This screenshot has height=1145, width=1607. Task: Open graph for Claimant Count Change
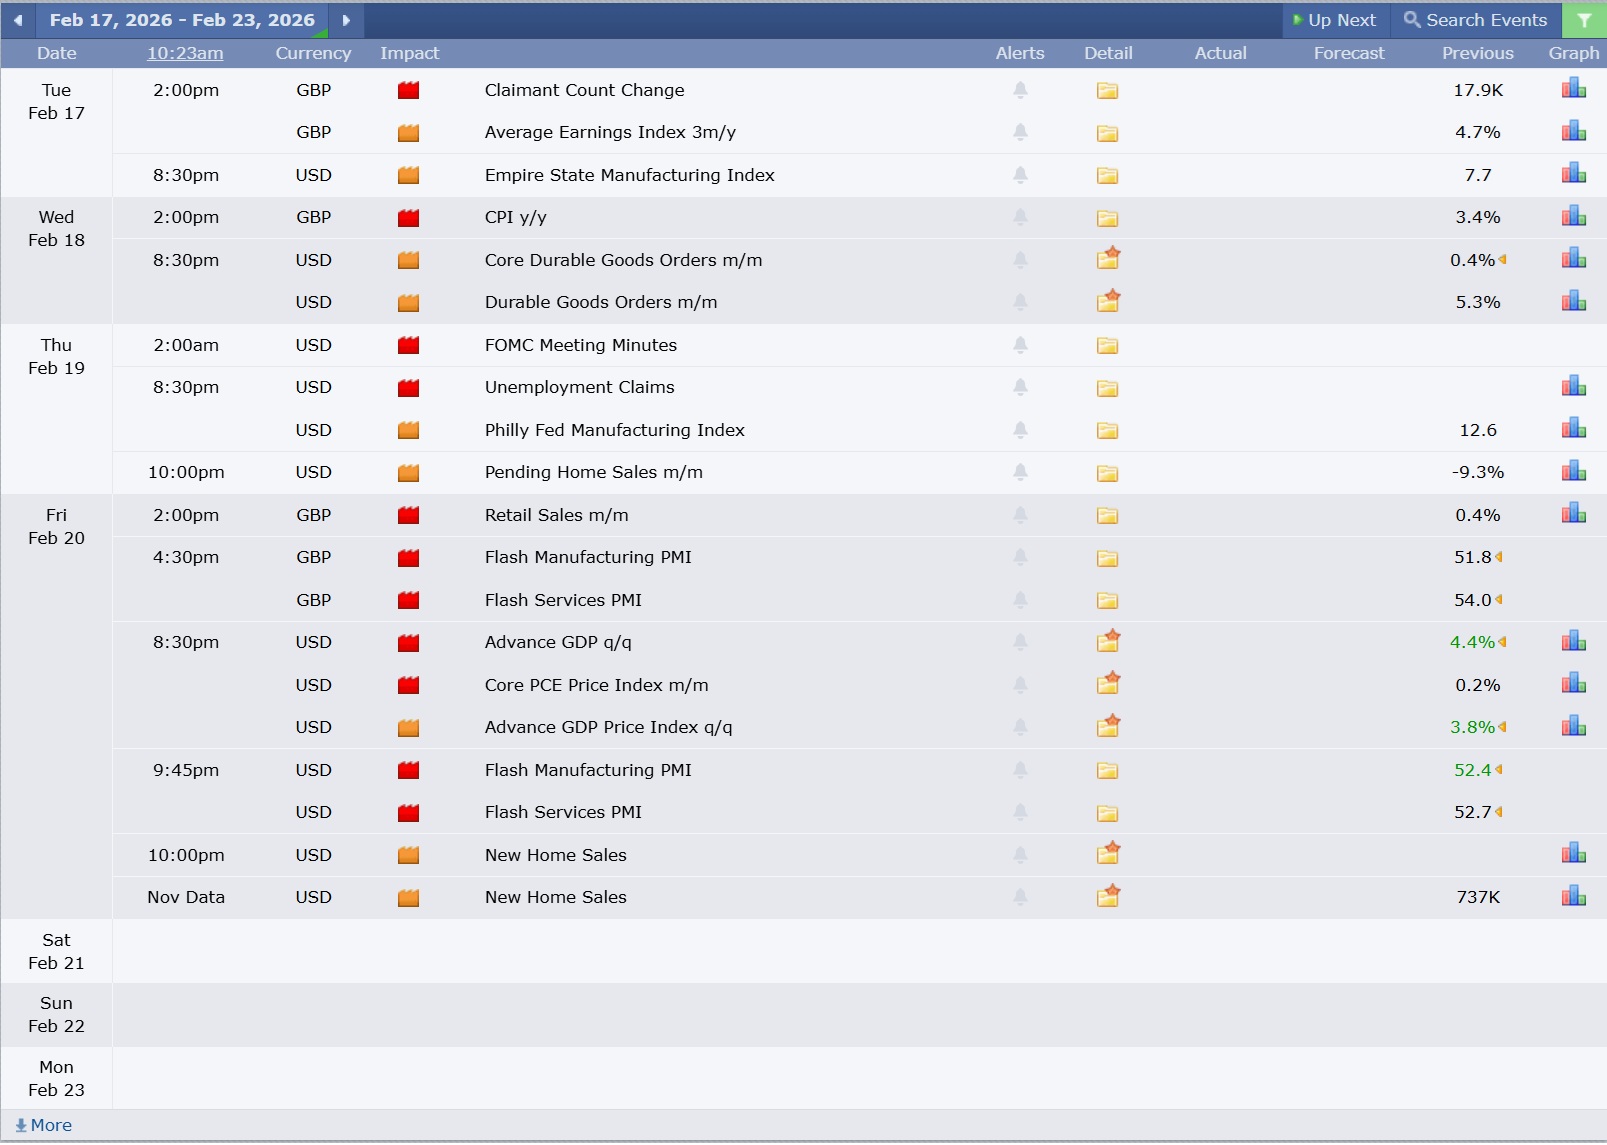(x=1574, y=89)
